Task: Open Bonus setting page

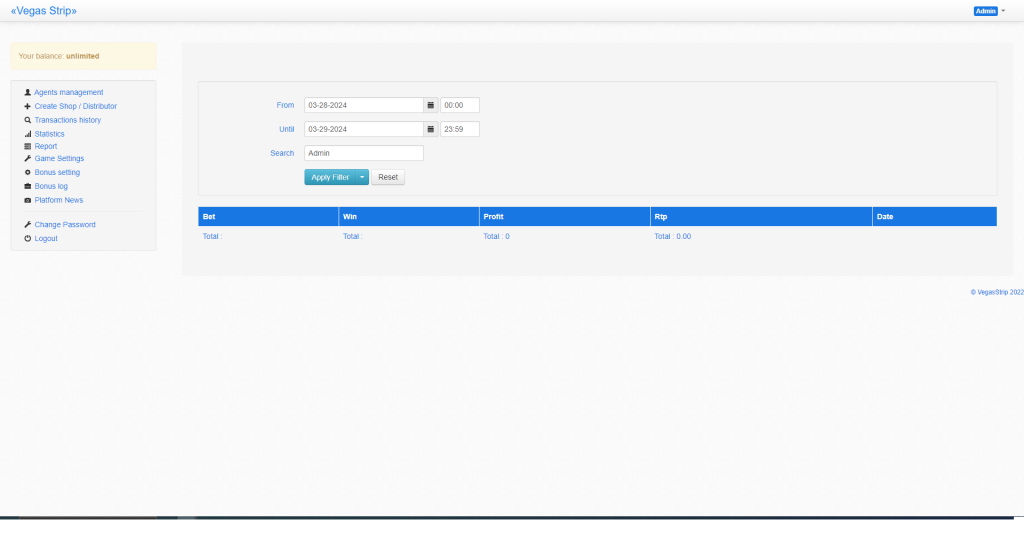Action: (x=57, y=172)
